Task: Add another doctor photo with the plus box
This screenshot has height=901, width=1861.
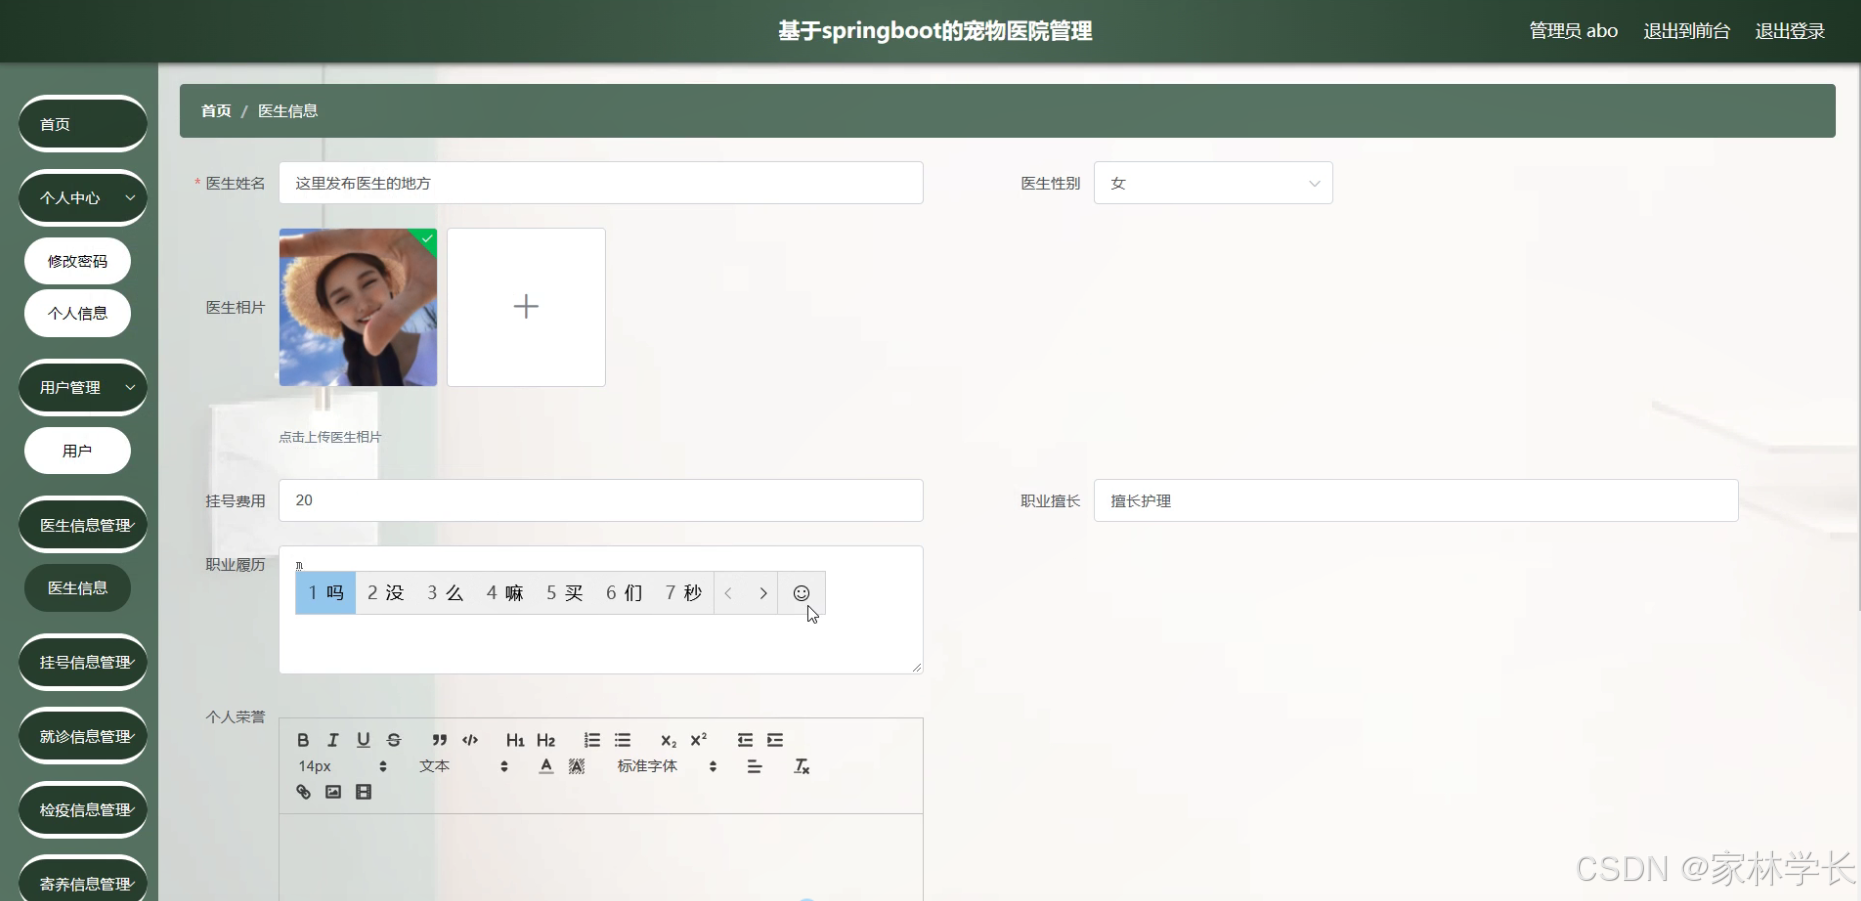Action: [x=526, y=307]
